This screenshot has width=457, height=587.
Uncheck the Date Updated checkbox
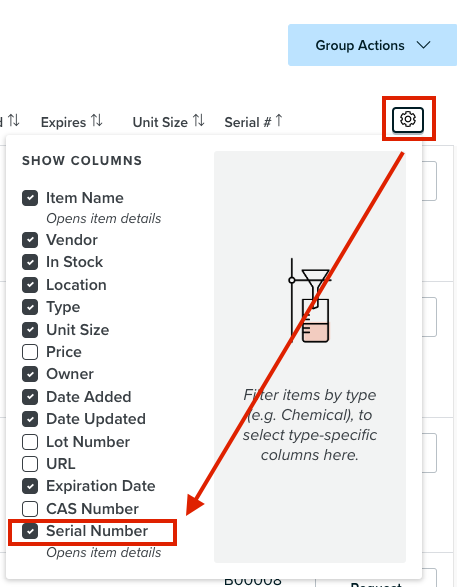click(30, 419)
